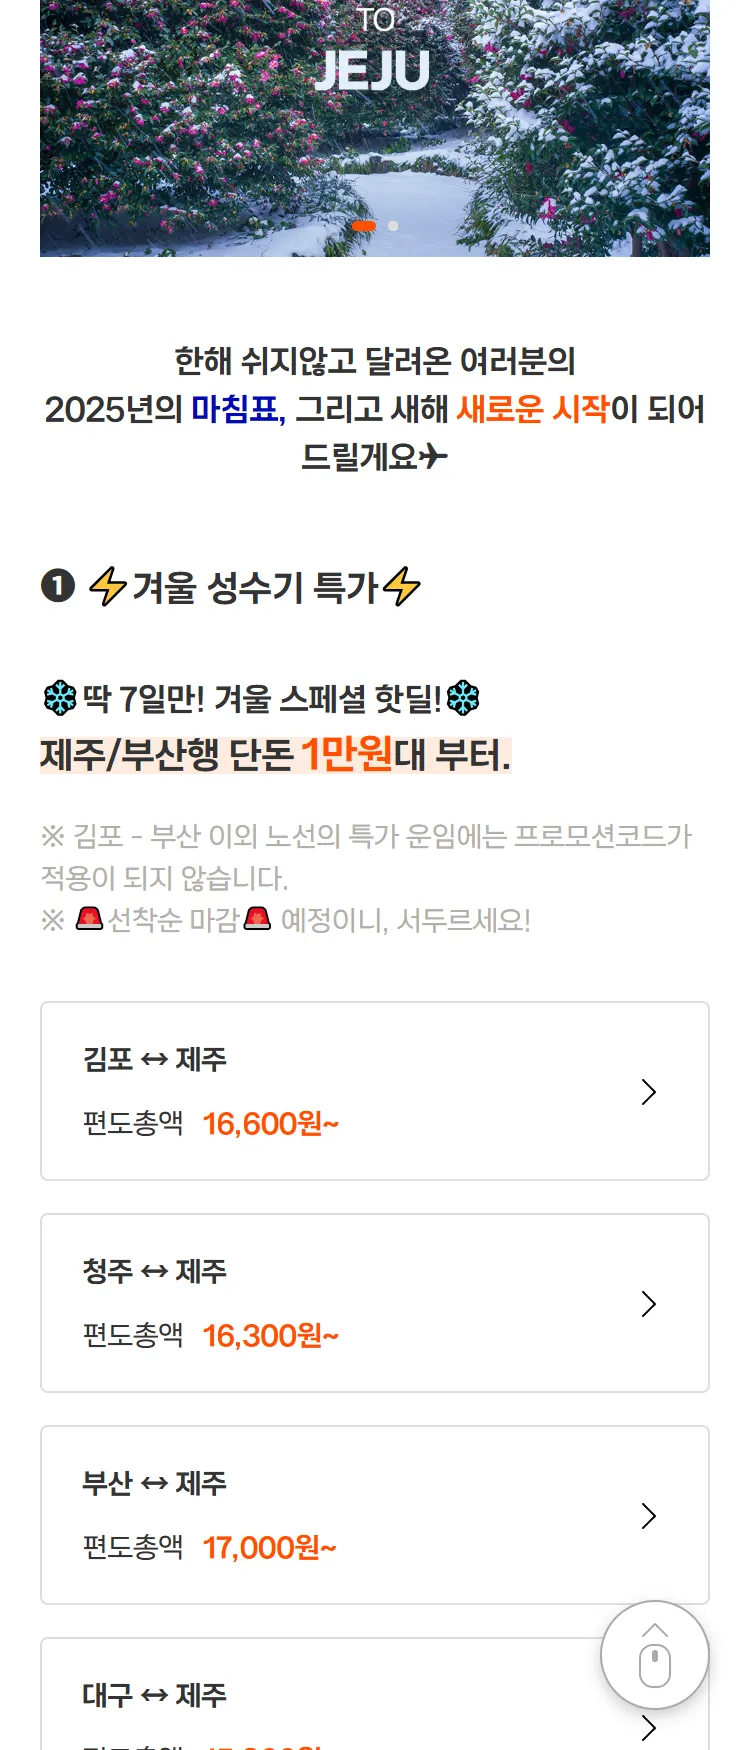The height and width of the screenshot is (1750, 750).
Task: Click the lightning bolt after 겨울 성수기 특가
Action: [401, 587]
